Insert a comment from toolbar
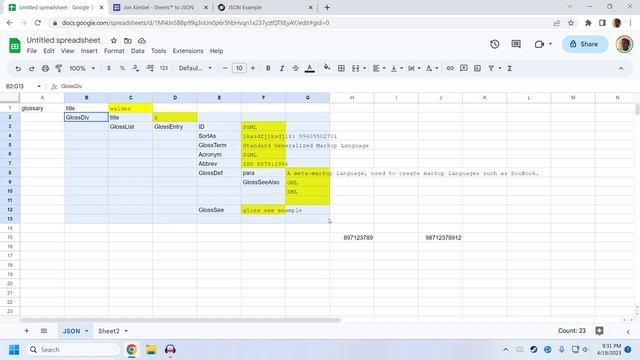 coord(464,69)
